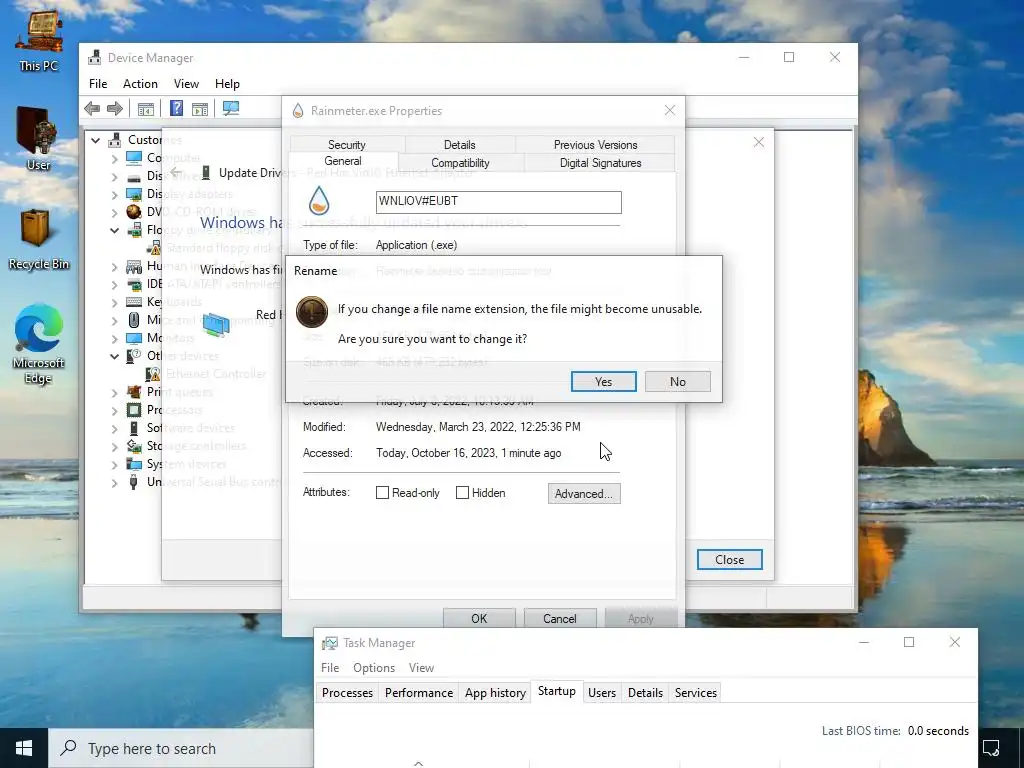Collapse the Other devices node
The image size is (1024, 768).
(115, 356)
